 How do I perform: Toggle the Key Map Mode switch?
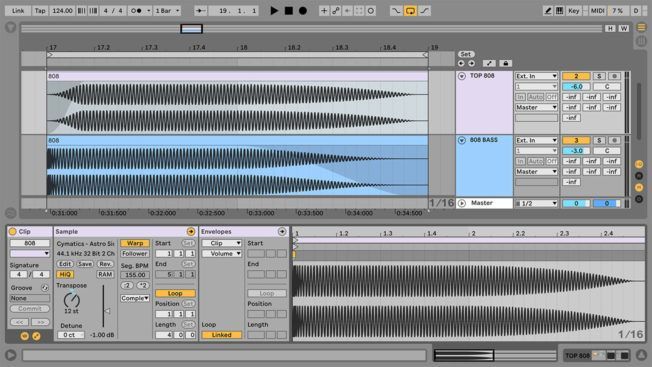click(x=573, y=11)
